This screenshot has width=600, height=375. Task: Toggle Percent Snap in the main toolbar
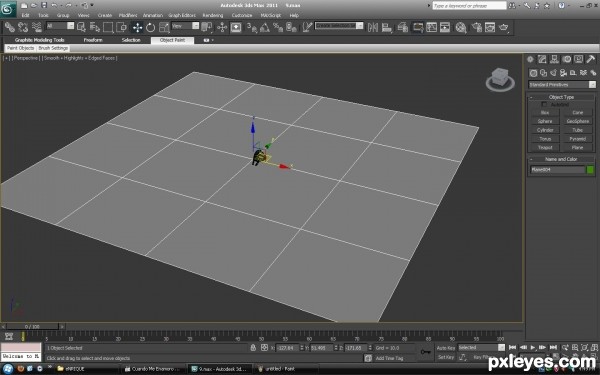coord(278,27)
